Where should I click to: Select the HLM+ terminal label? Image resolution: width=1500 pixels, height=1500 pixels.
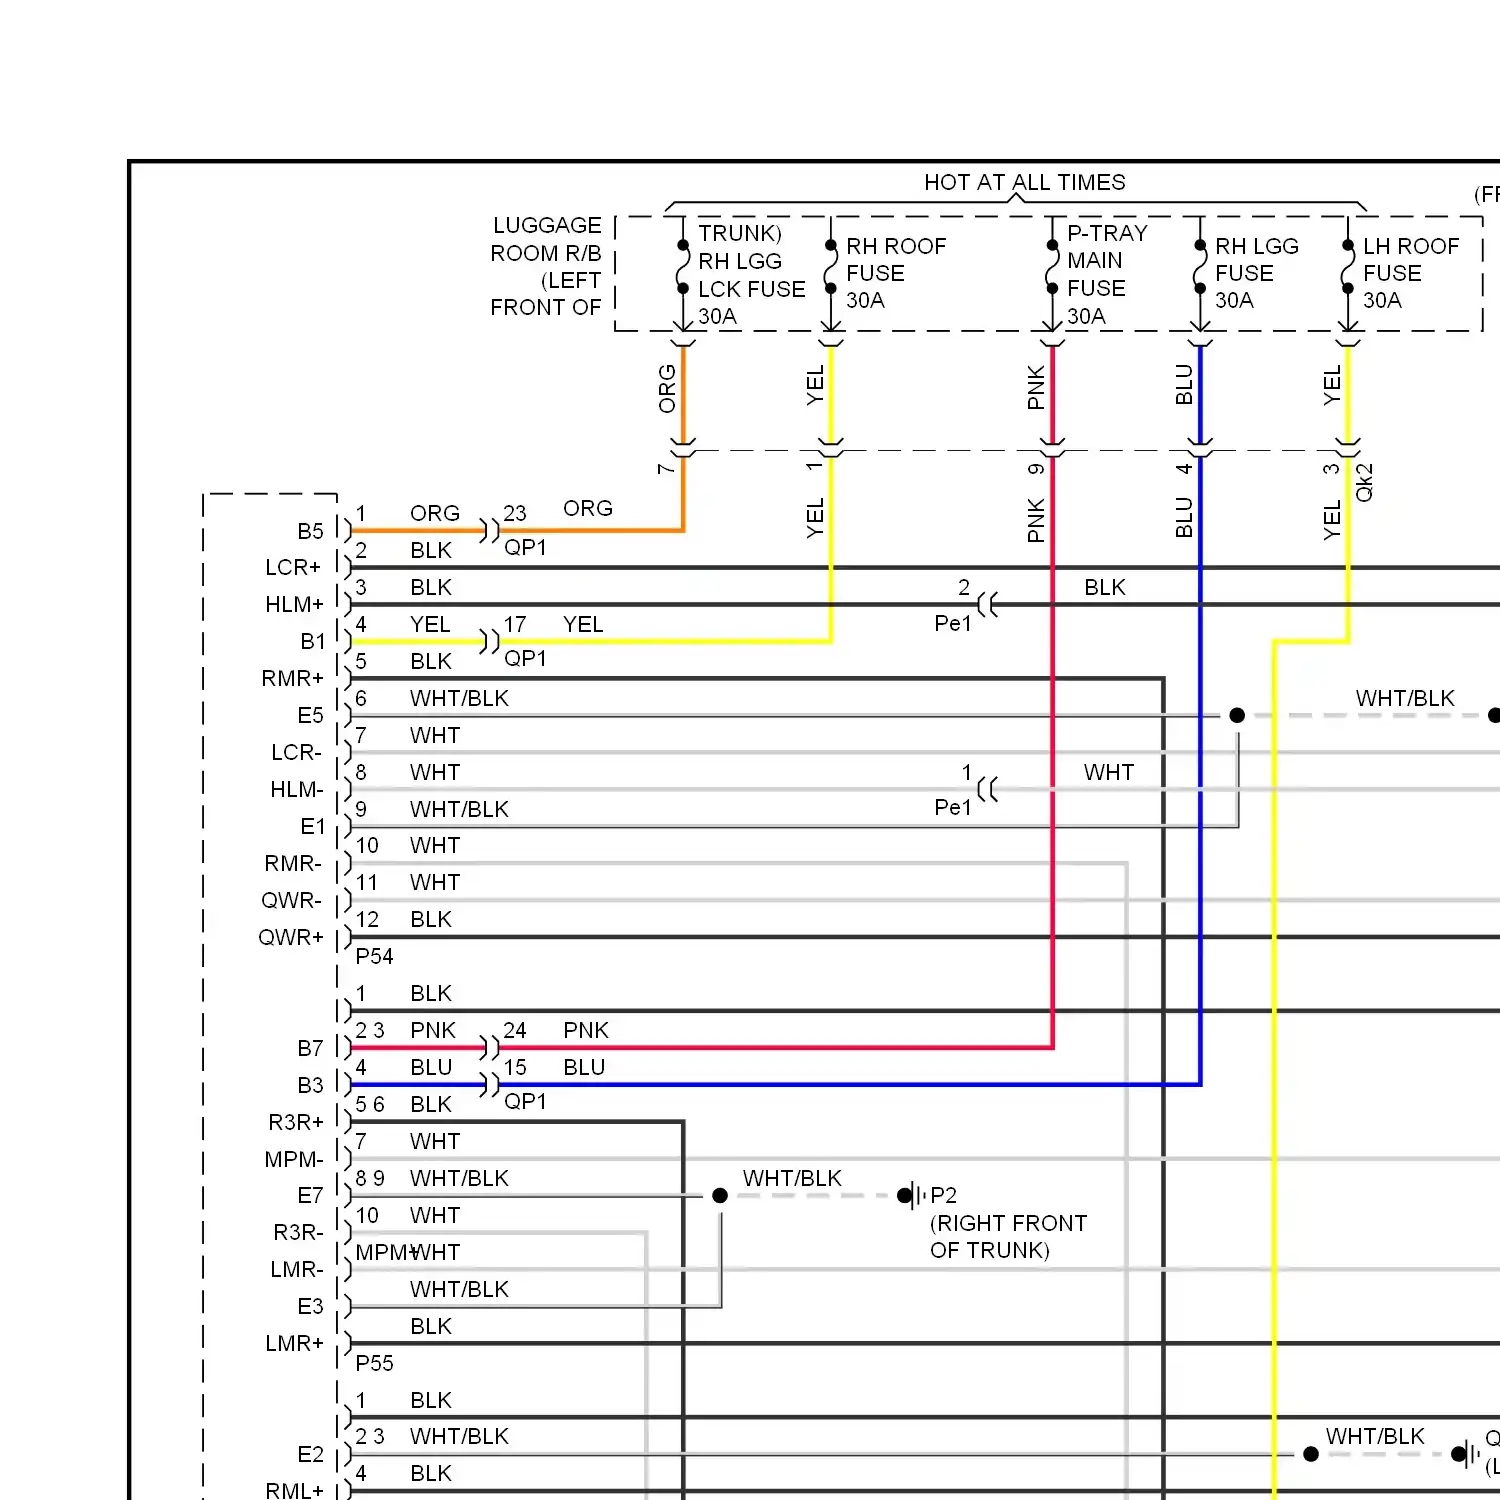coord(294,605)
